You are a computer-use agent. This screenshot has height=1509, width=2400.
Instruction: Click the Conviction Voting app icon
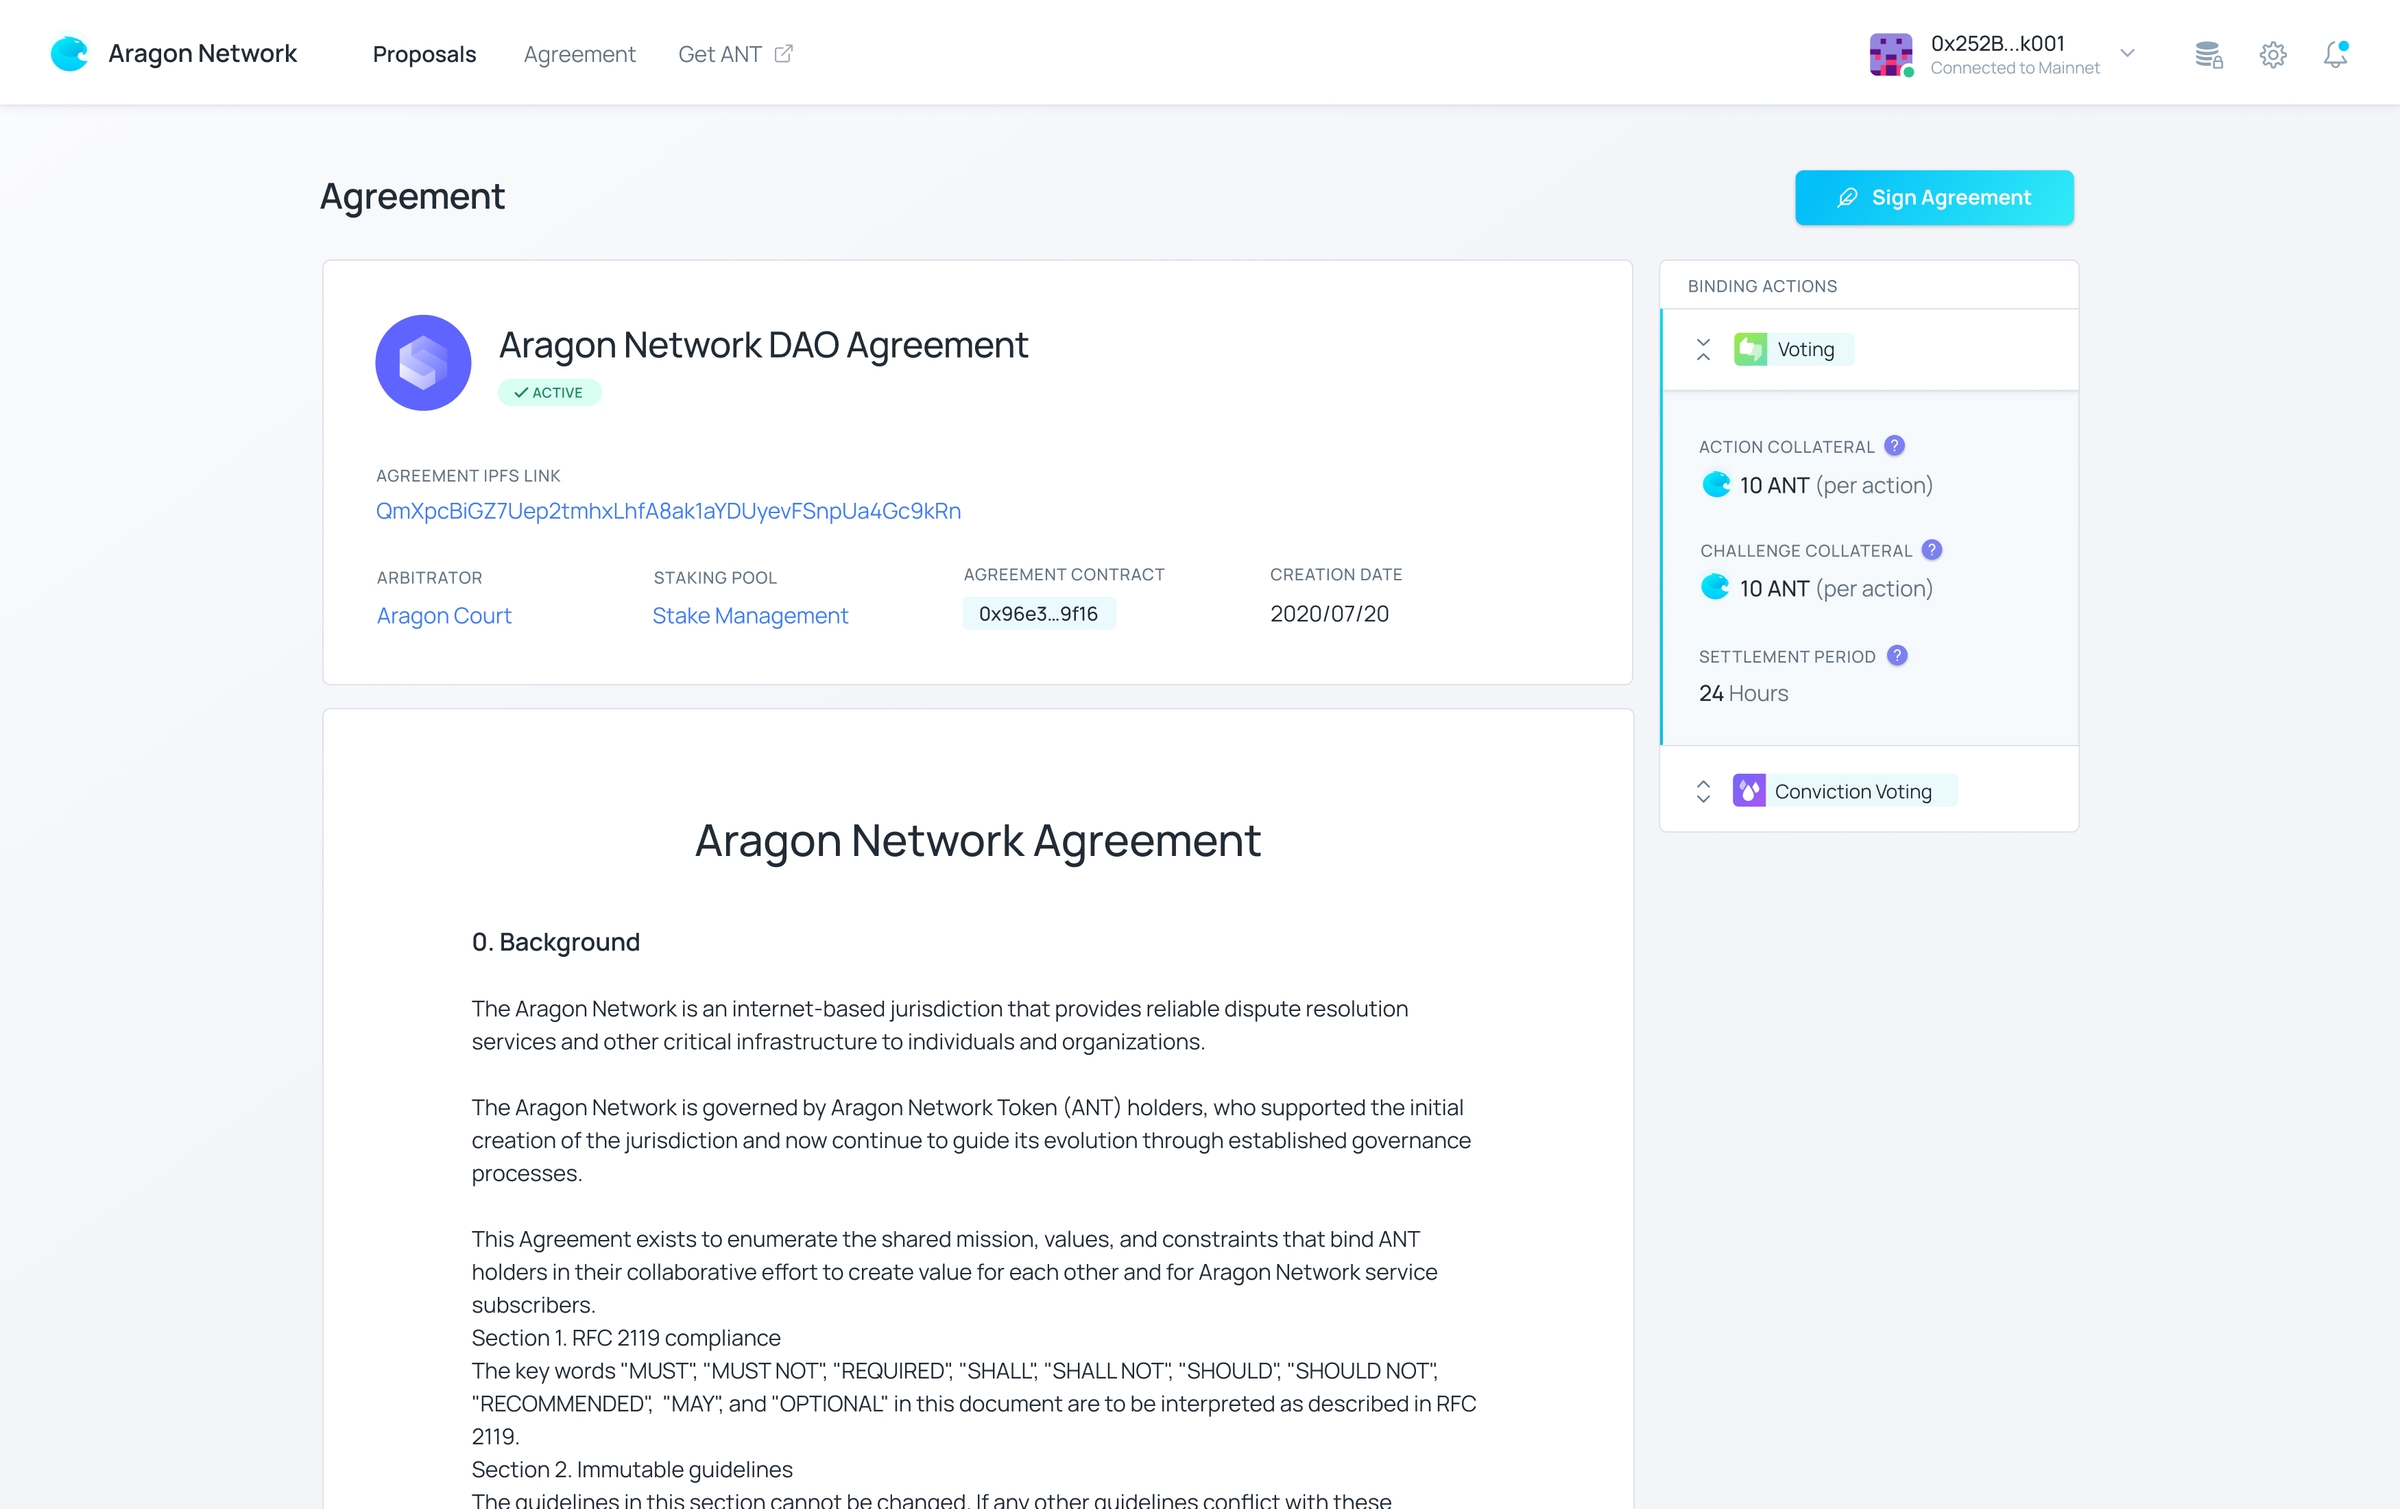1748,789
